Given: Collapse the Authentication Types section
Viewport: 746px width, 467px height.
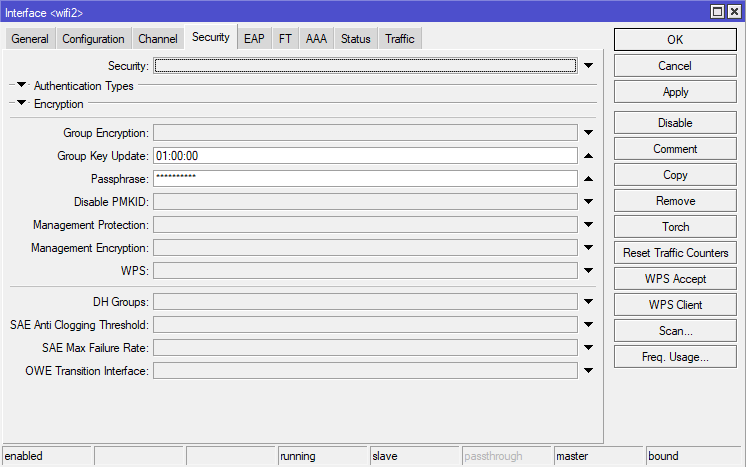Looking at the screenshot, I should [x=21, y=86].
